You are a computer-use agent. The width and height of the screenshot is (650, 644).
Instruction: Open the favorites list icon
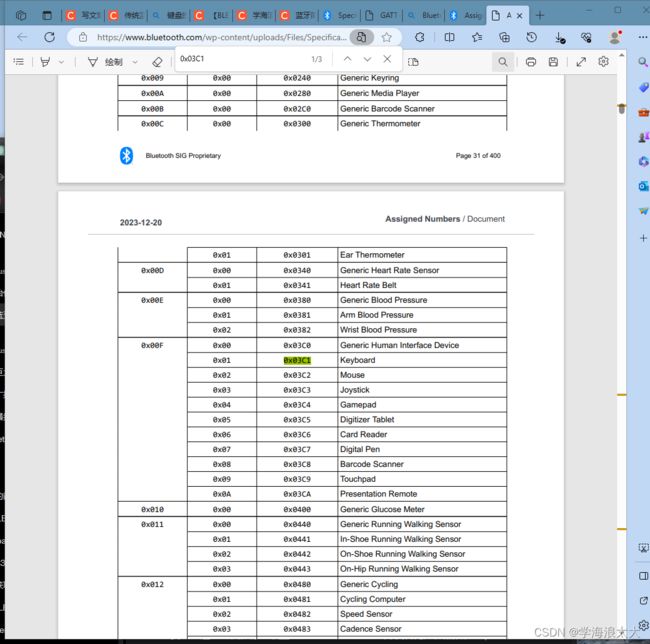coord(477,37)
